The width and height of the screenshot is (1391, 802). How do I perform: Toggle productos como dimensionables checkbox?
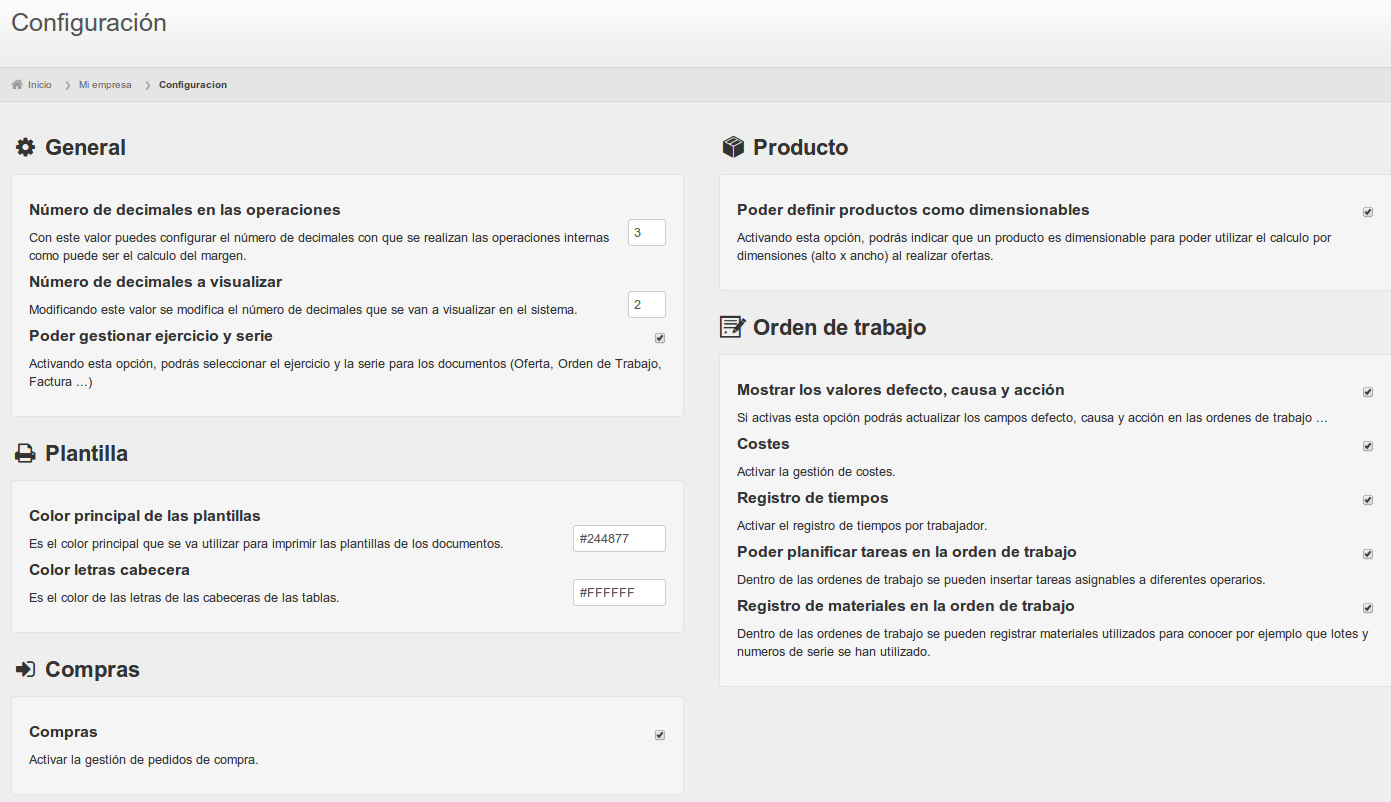[1368, 212]
